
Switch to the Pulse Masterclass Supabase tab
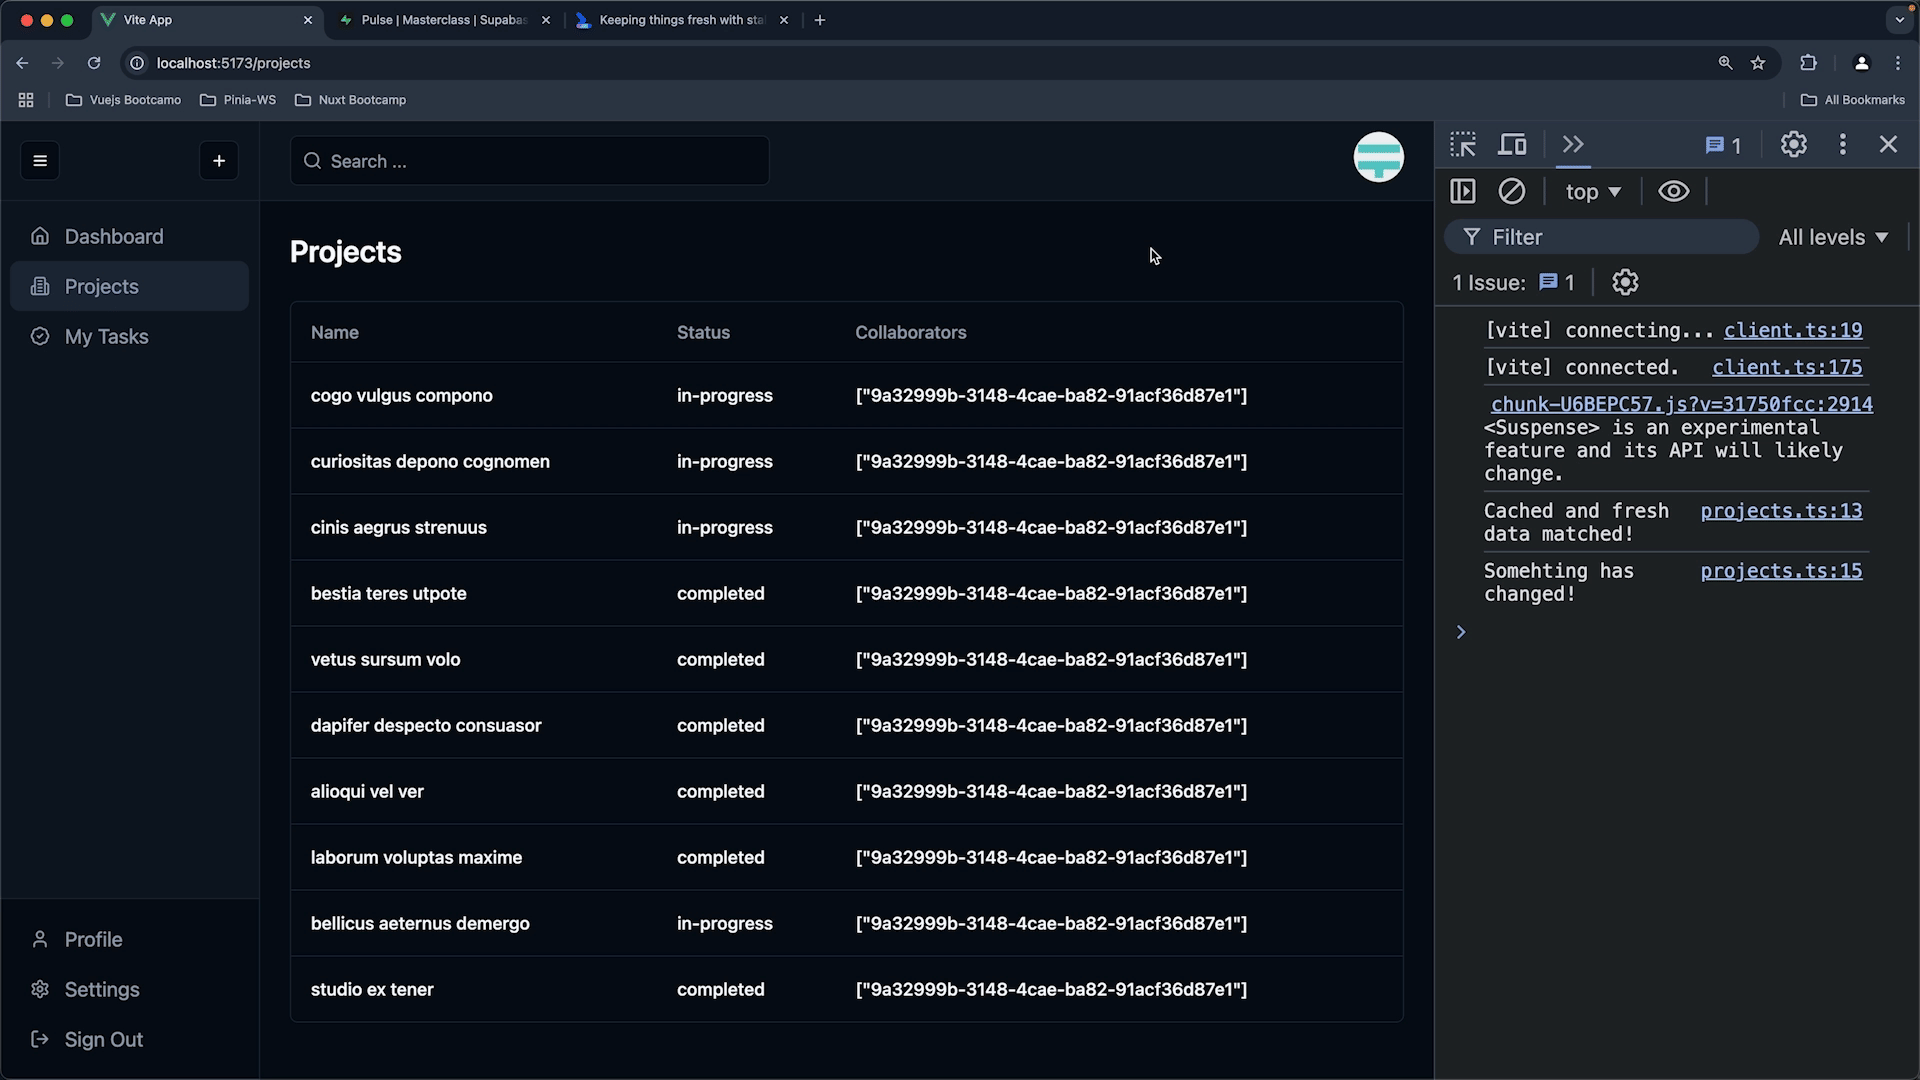tap(443, 20)
